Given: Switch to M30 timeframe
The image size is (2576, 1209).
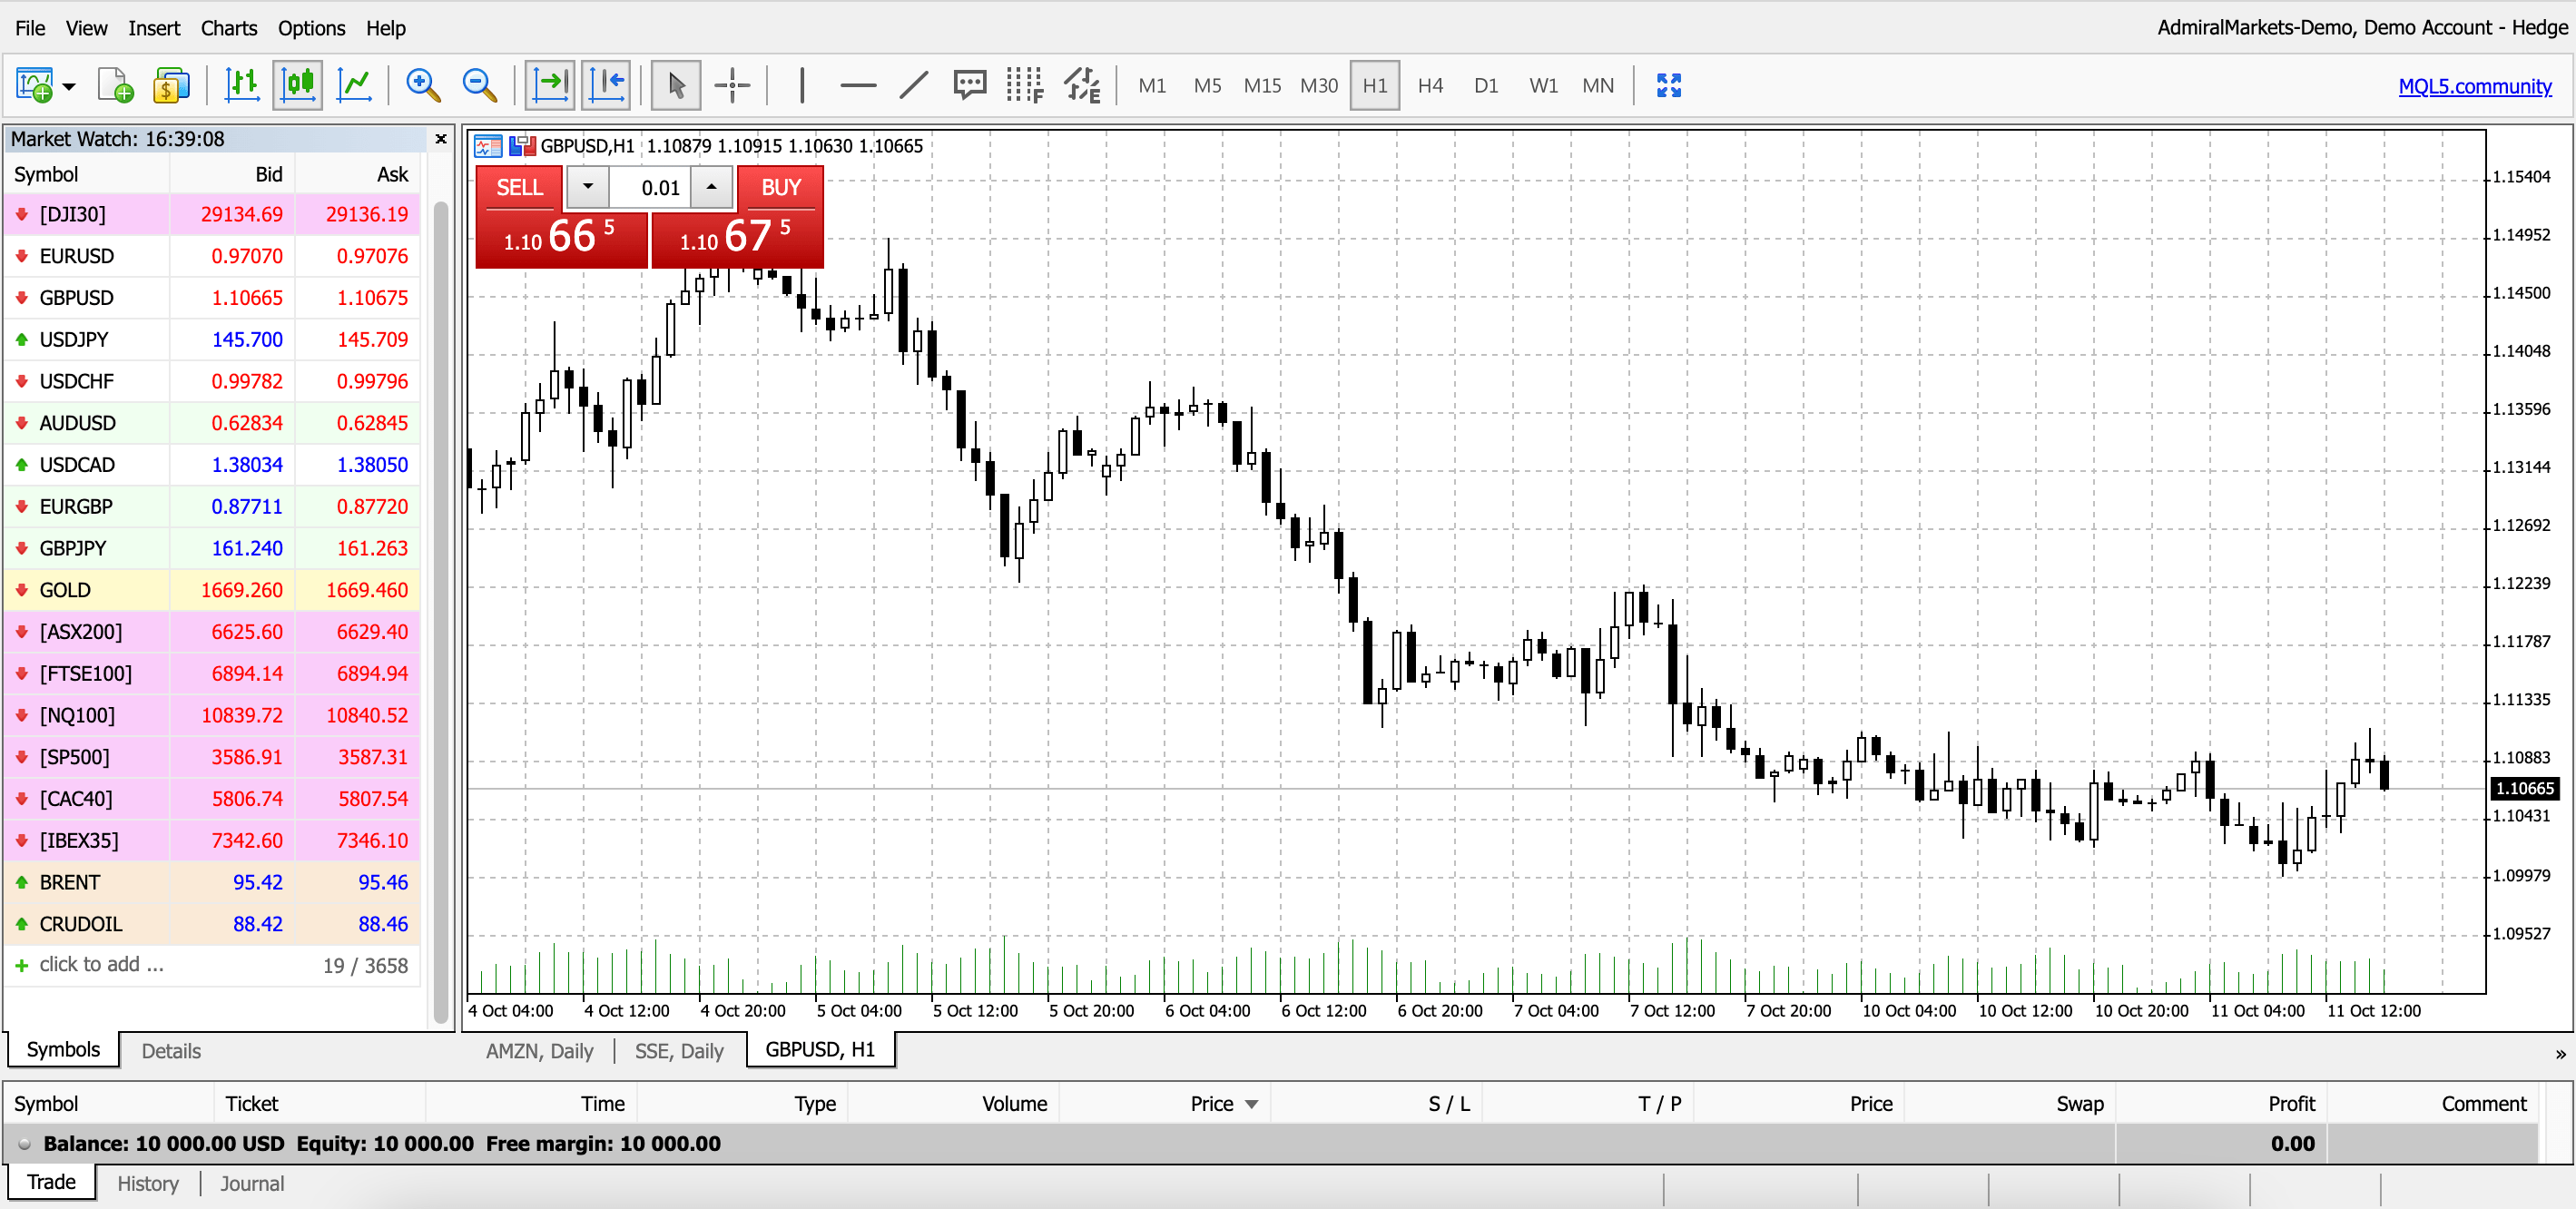Looking at the screenshot, I should click(x=1318, y=86).
